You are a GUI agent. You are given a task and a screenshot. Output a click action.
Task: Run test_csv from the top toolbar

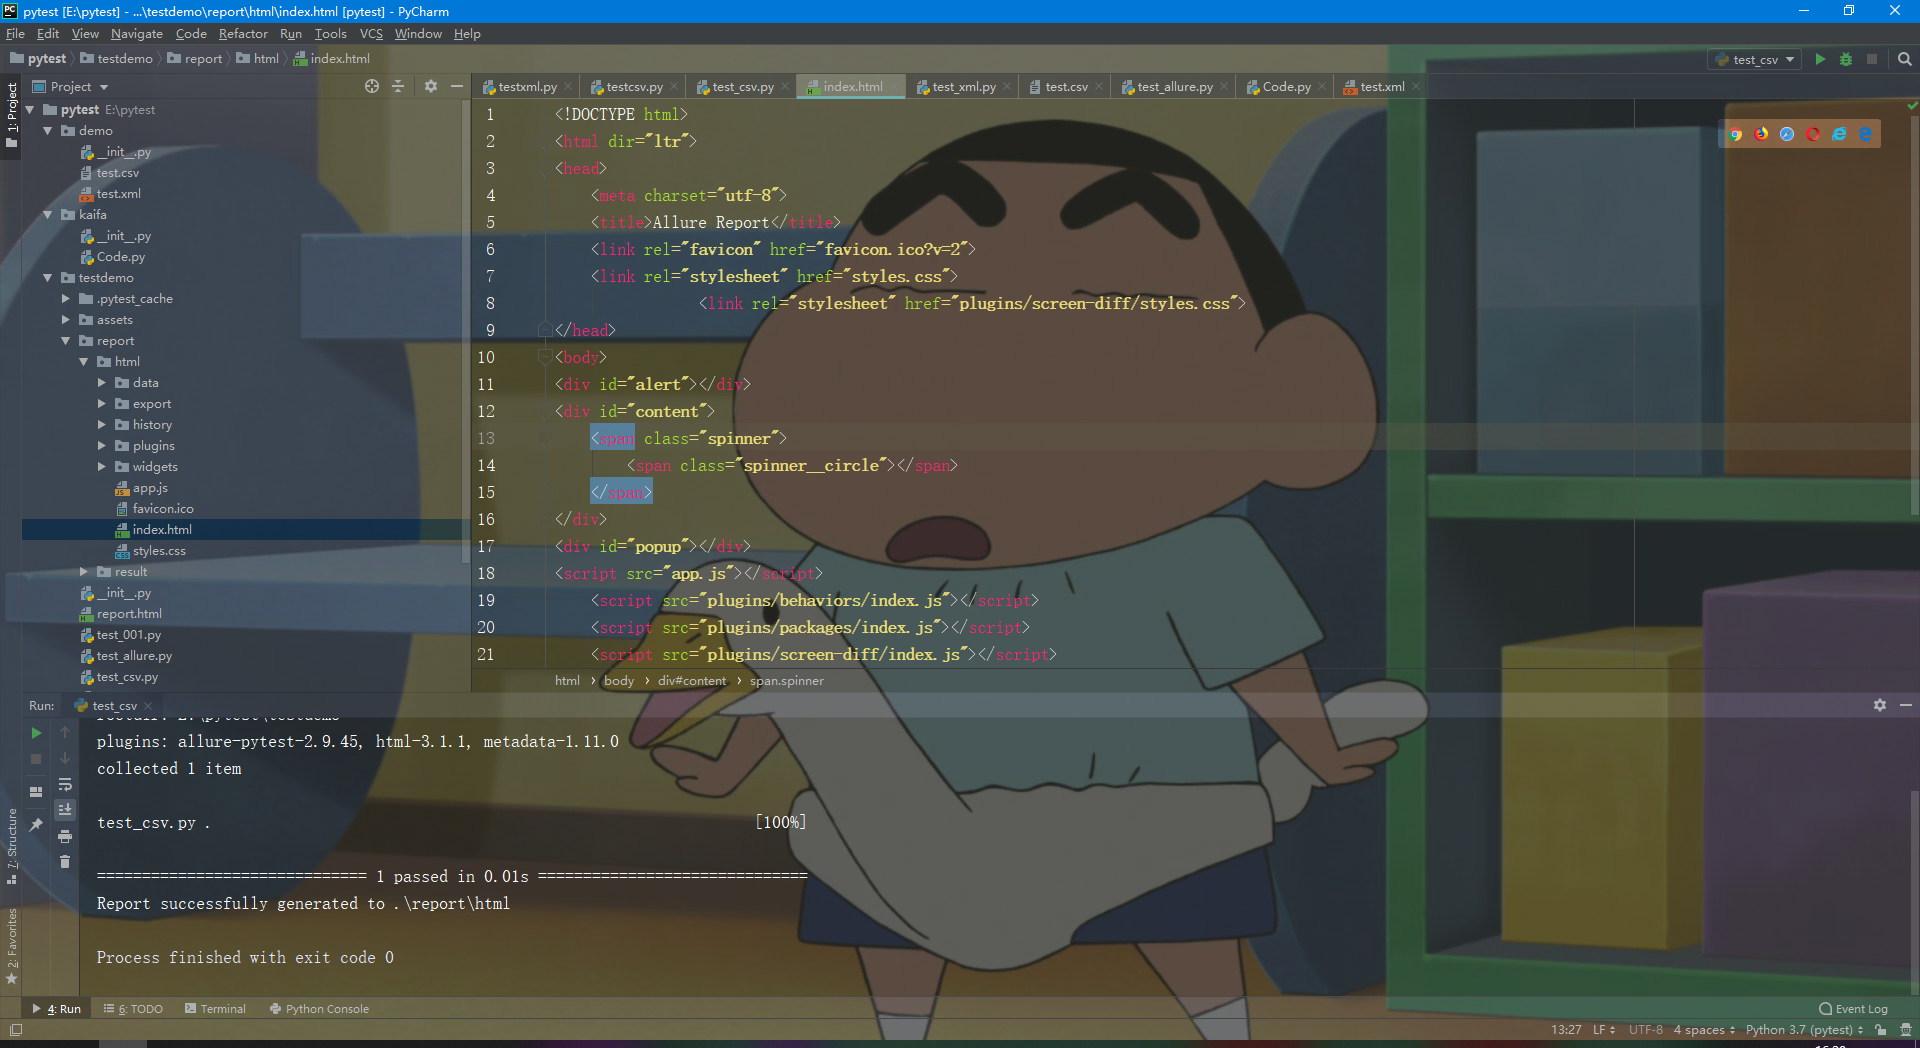tap(1820, 59)
